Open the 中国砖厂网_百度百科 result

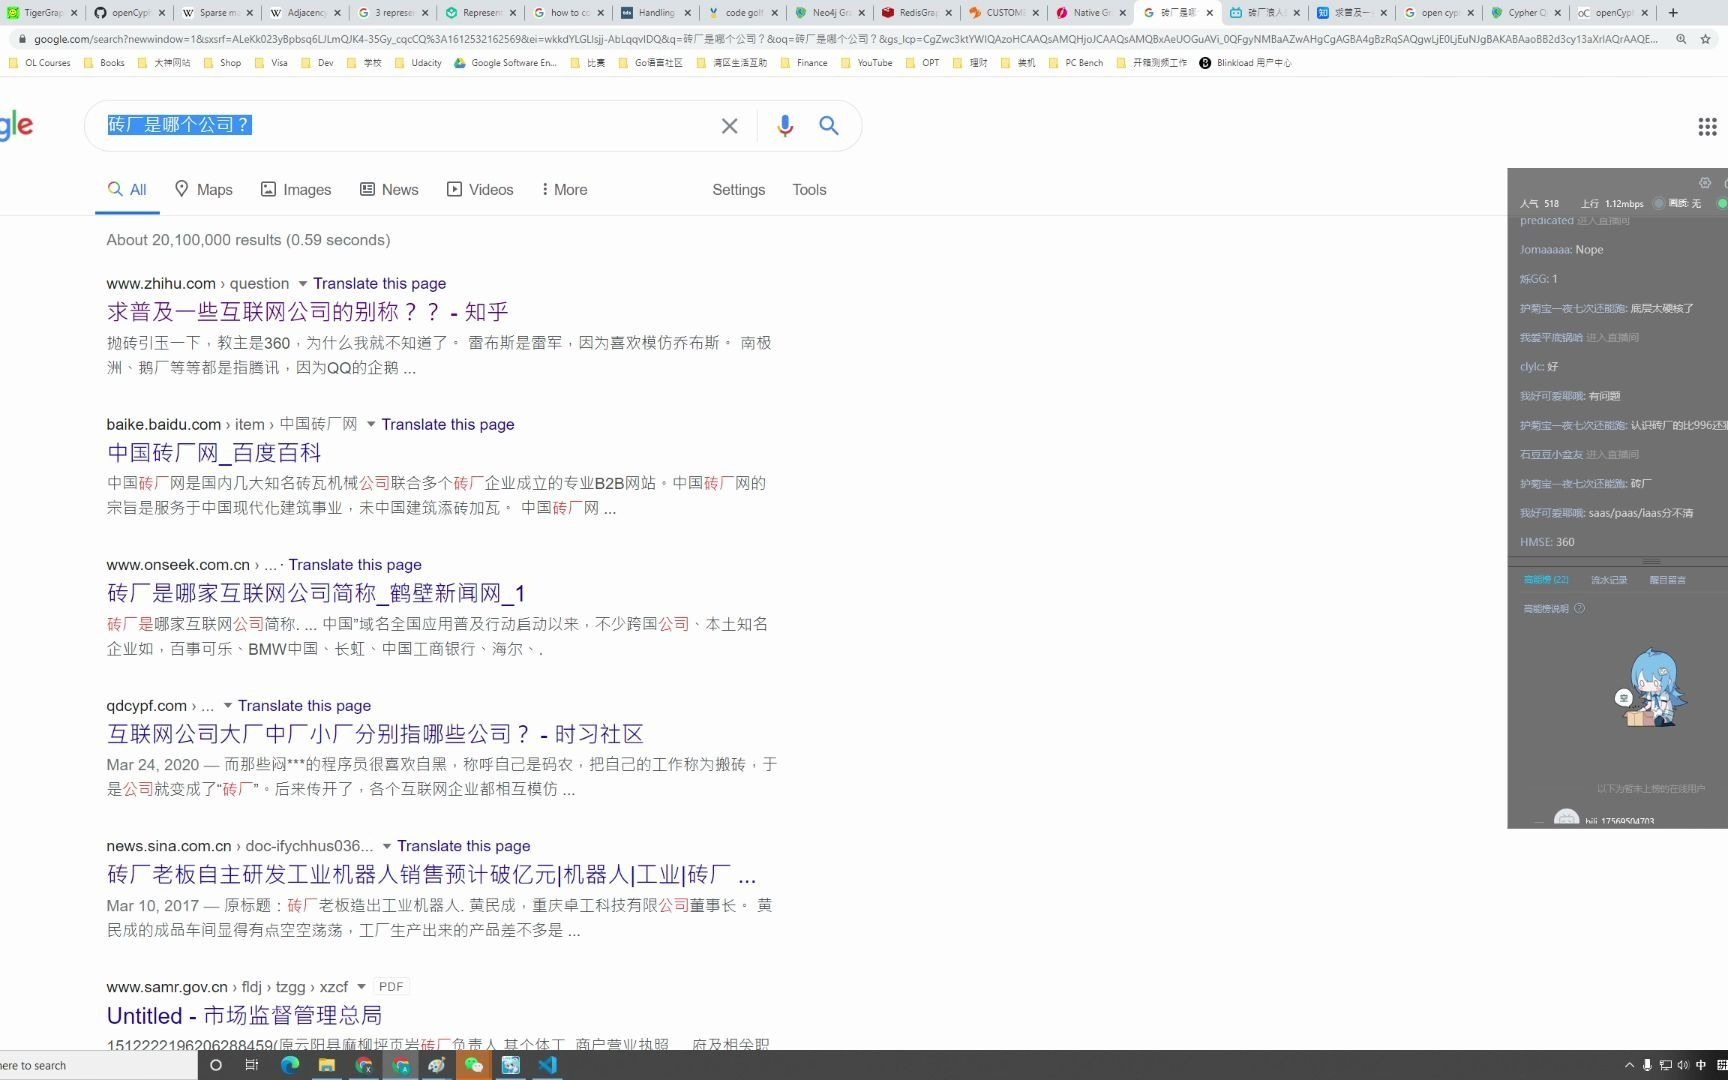[214, 453]
